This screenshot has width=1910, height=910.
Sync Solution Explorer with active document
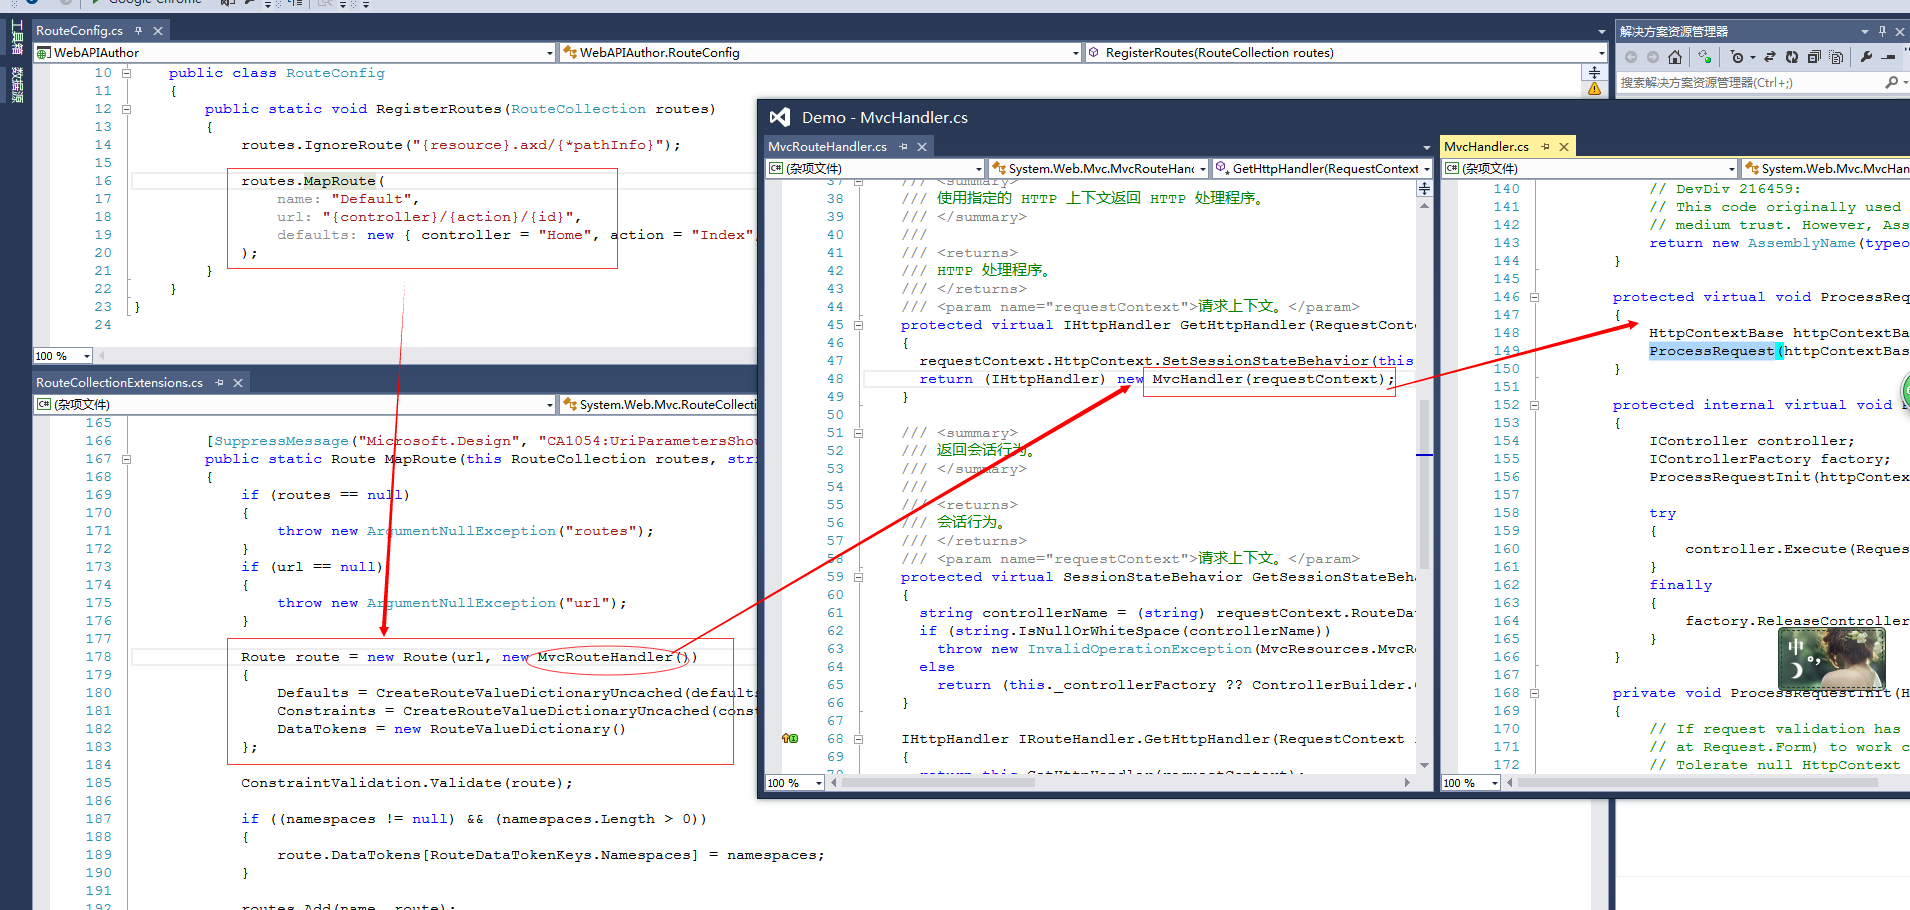coord(1770,57)
